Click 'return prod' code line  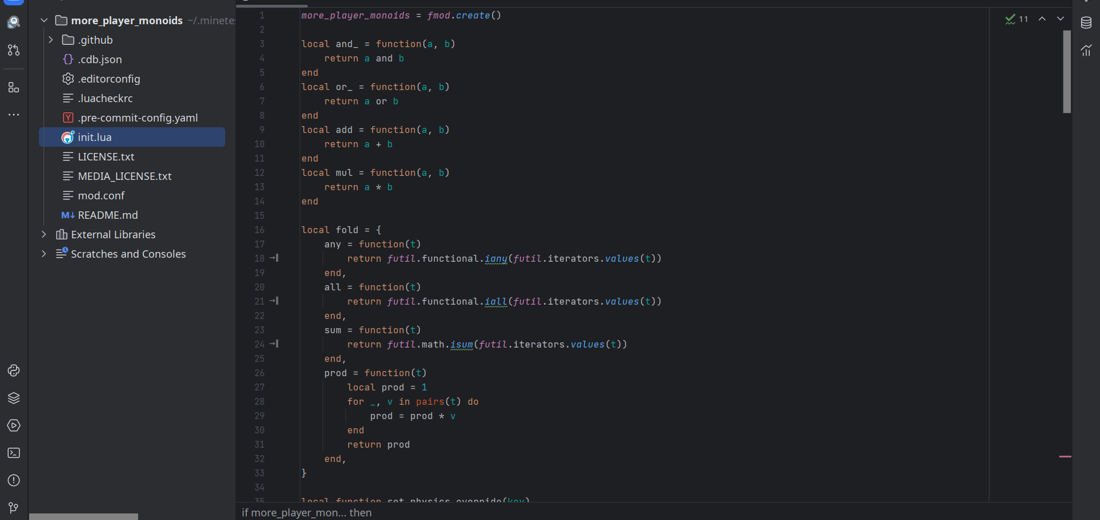[379, 444]
